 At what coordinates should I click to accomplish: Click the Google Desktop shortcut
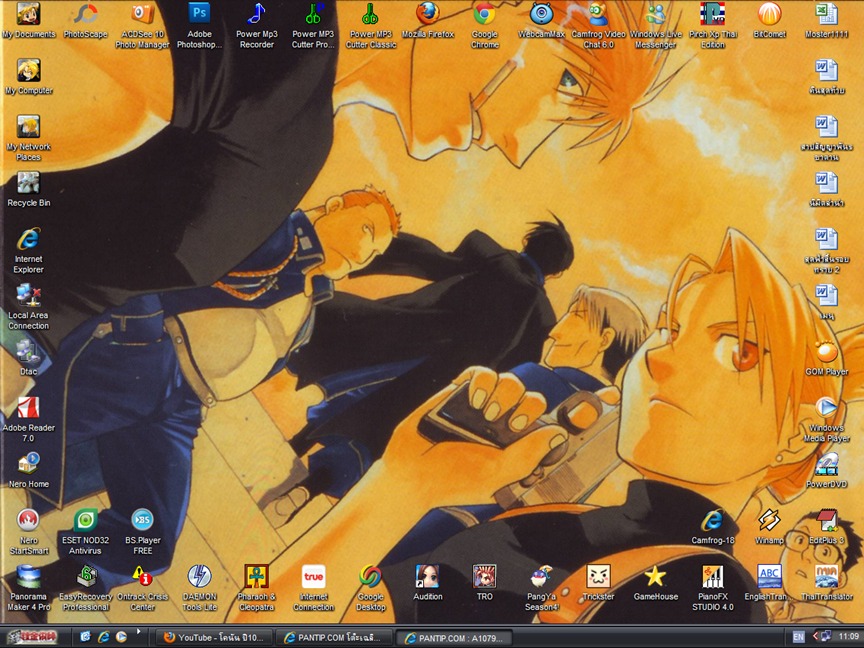pos(370,588)
